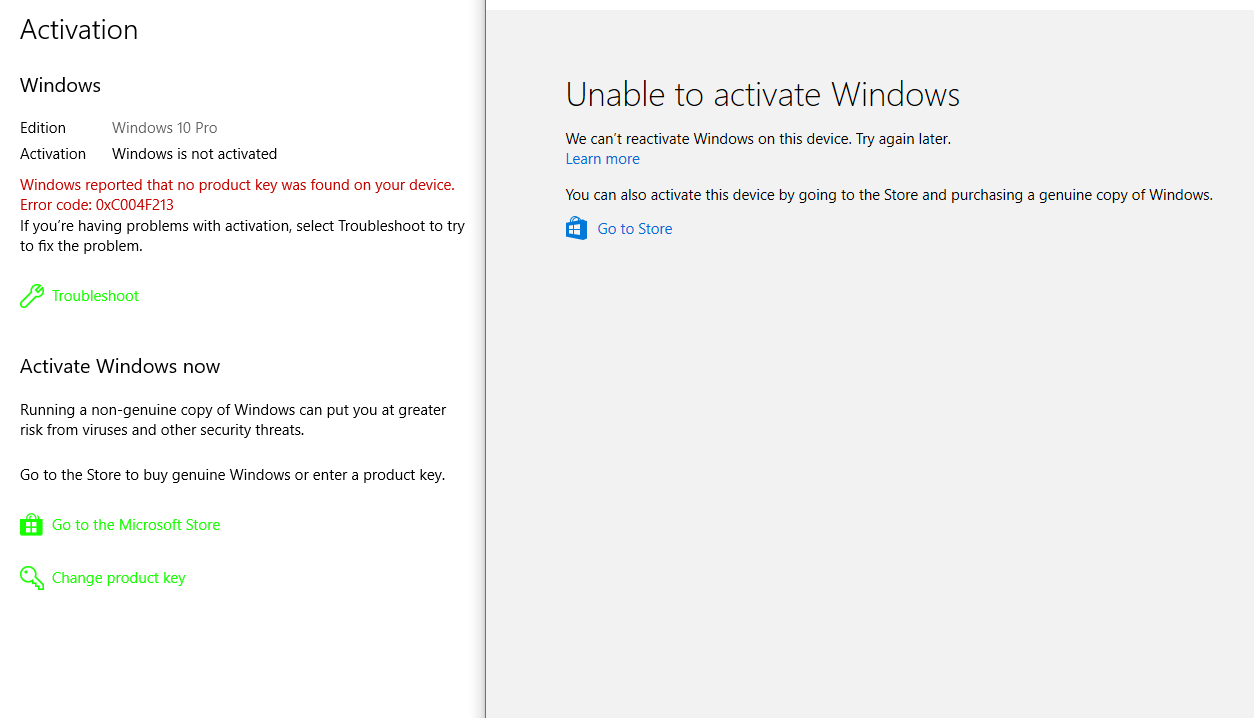Viewport: 1254px width, 718px height.
Task: Click the Activate Windows now heading
Action: click(120, 367)
